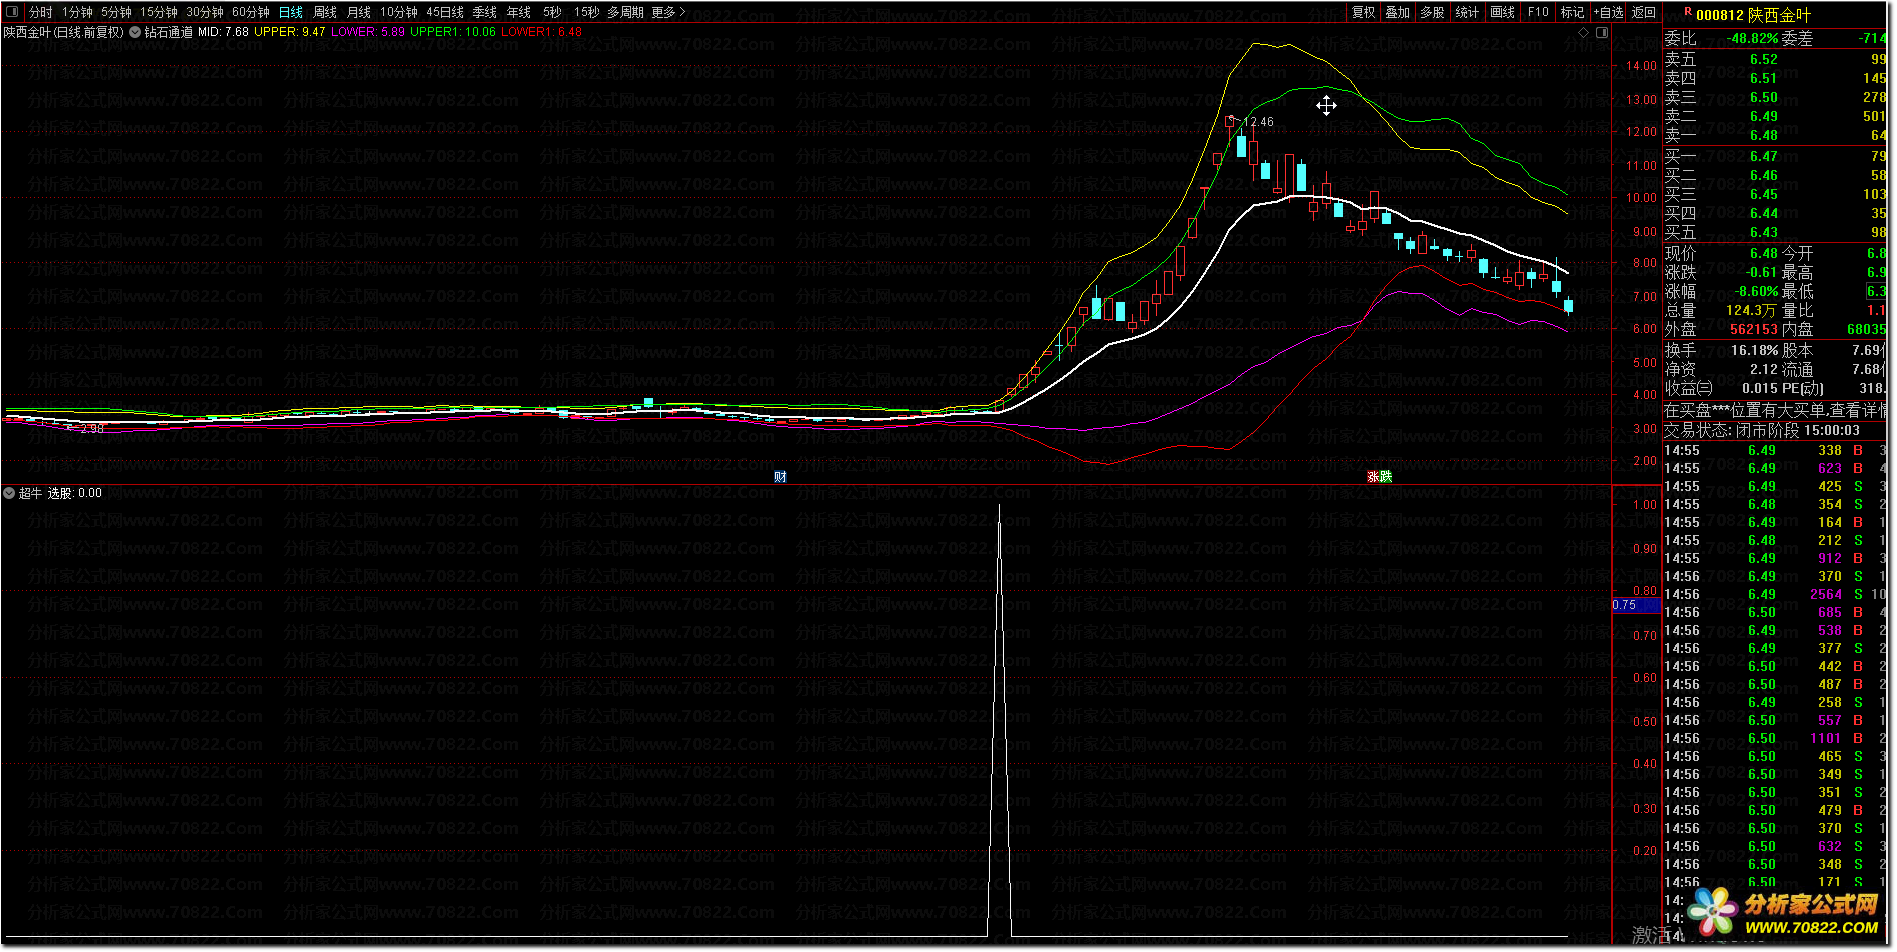Click stock title 000812 陕西金叶
The height and width of the screenshot is (952, 1897).
(x=1753, y=15)
